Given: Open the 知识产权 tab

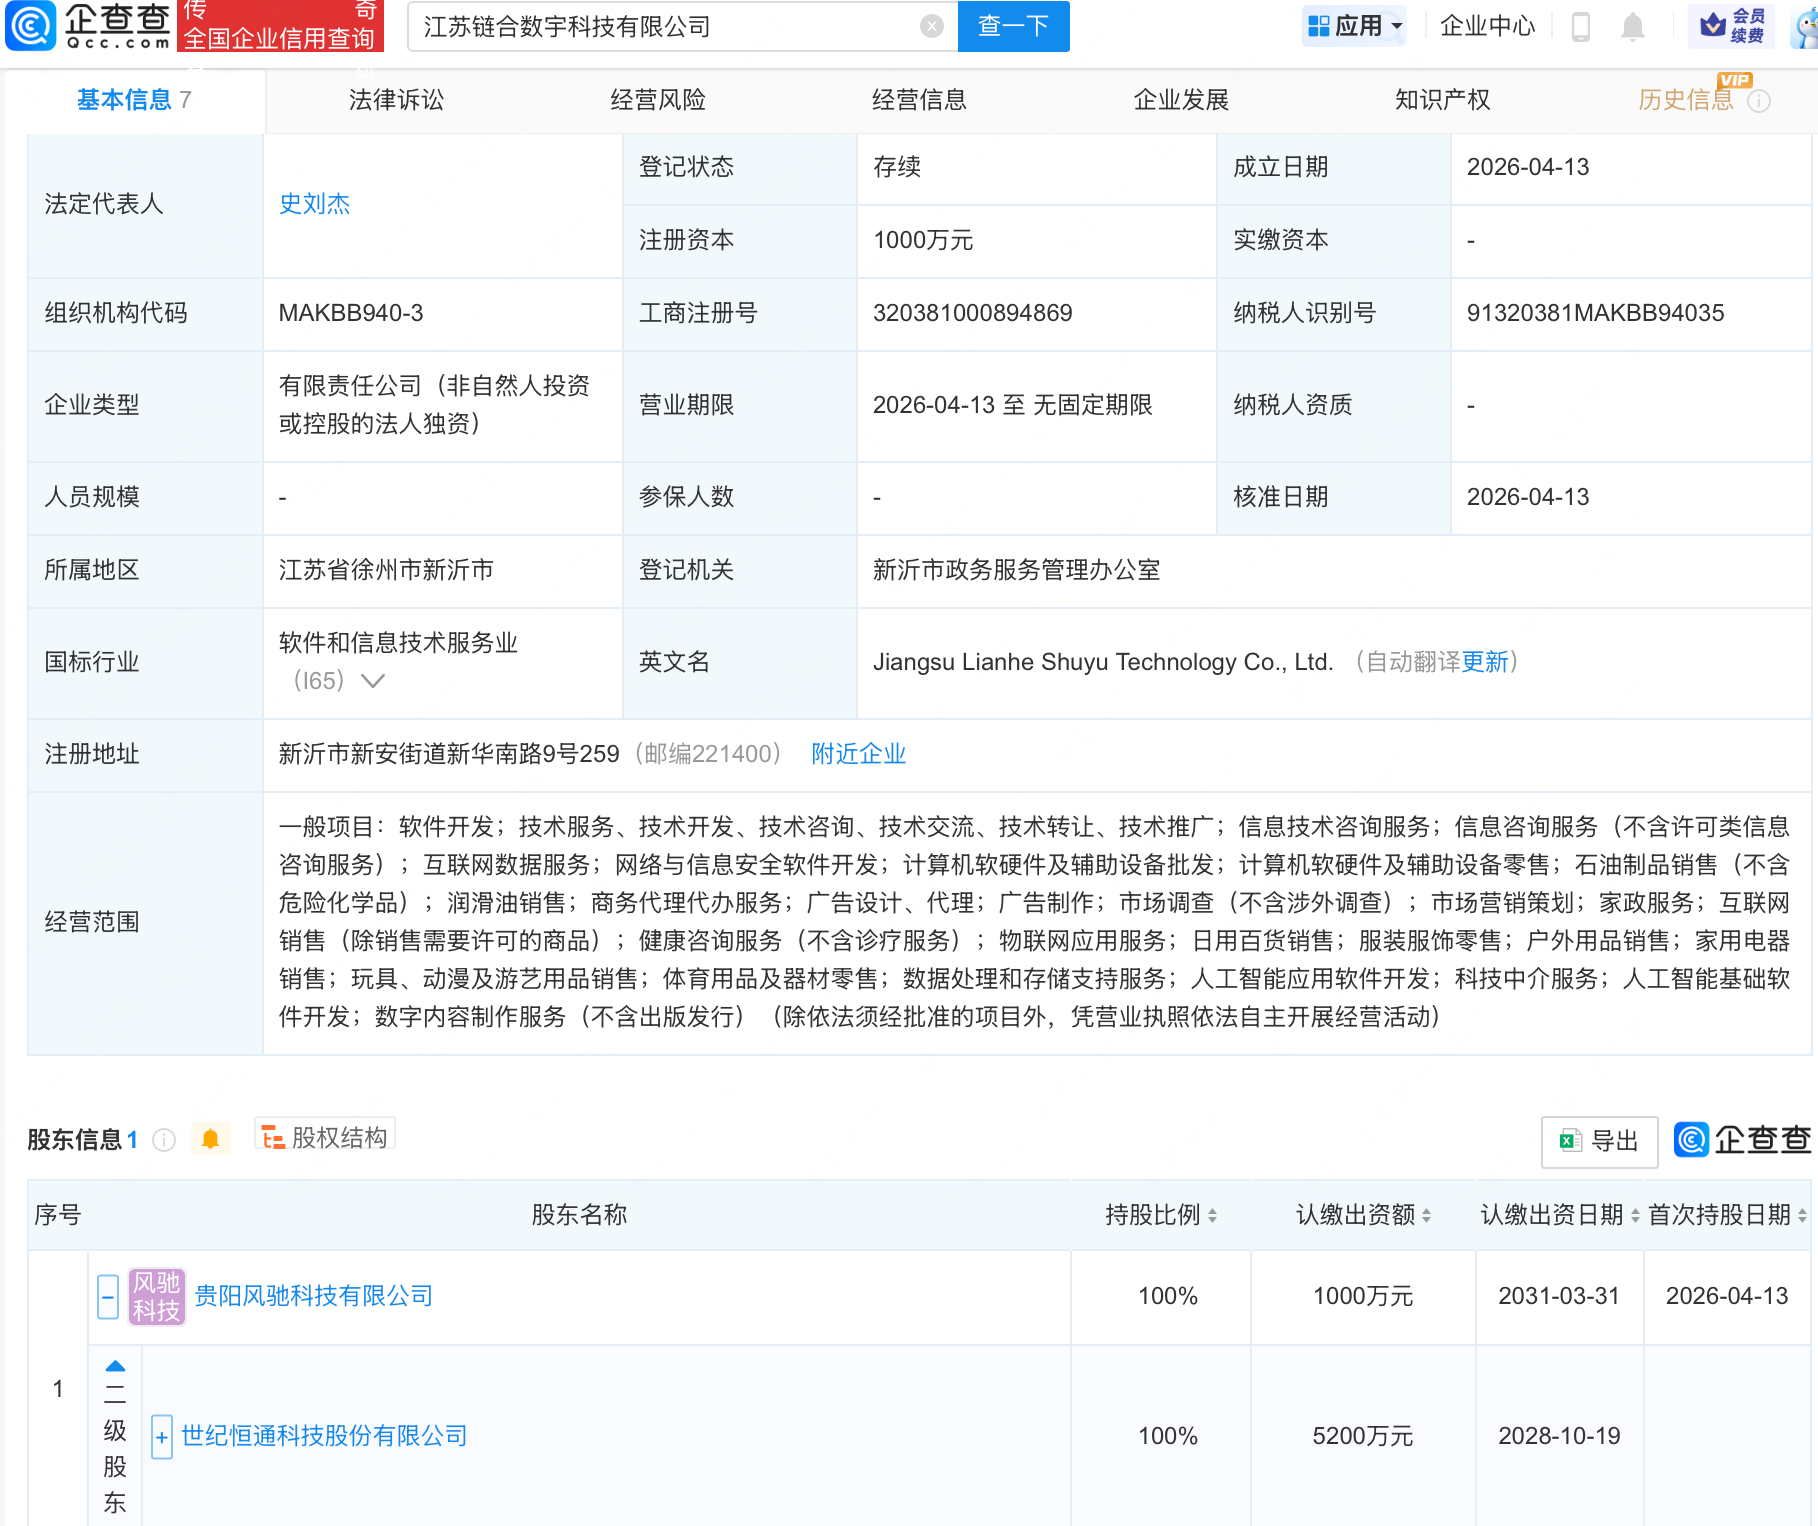Looking at the screenshot, I should tap(1442, 100).
